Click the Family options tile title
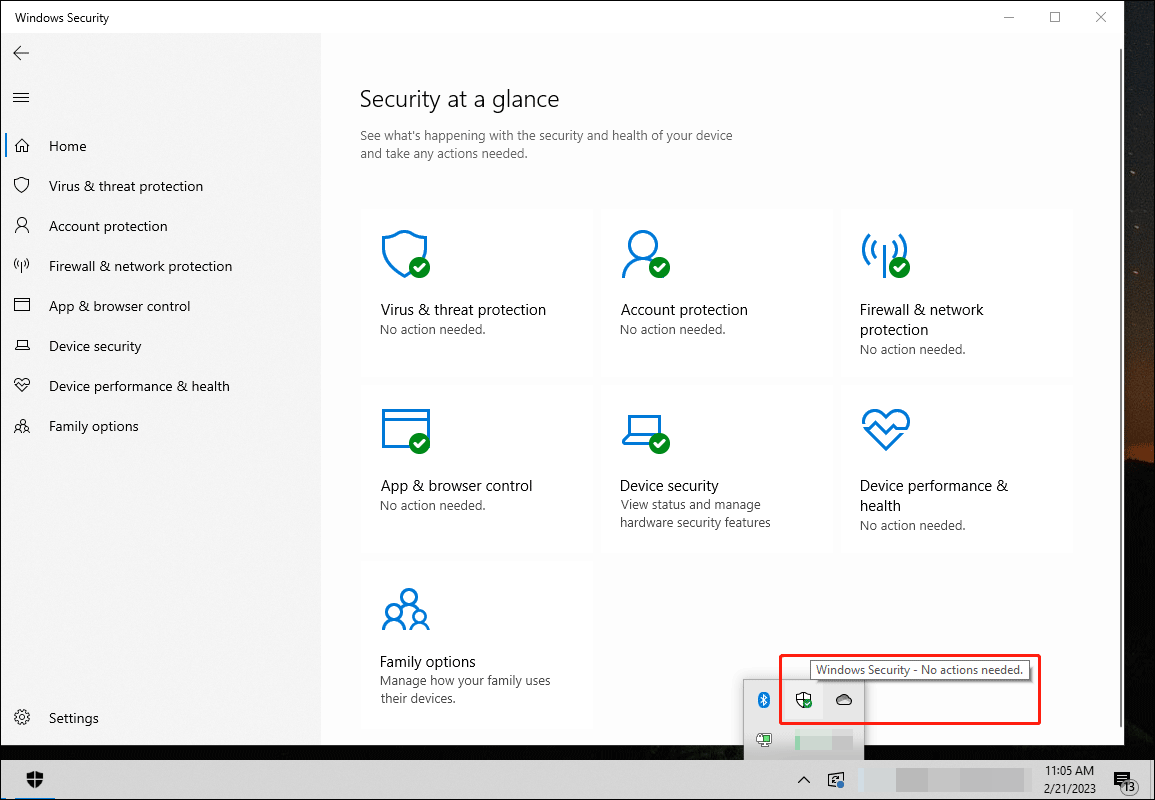Viewport: 1155px width, 800px height. [428, 662]
